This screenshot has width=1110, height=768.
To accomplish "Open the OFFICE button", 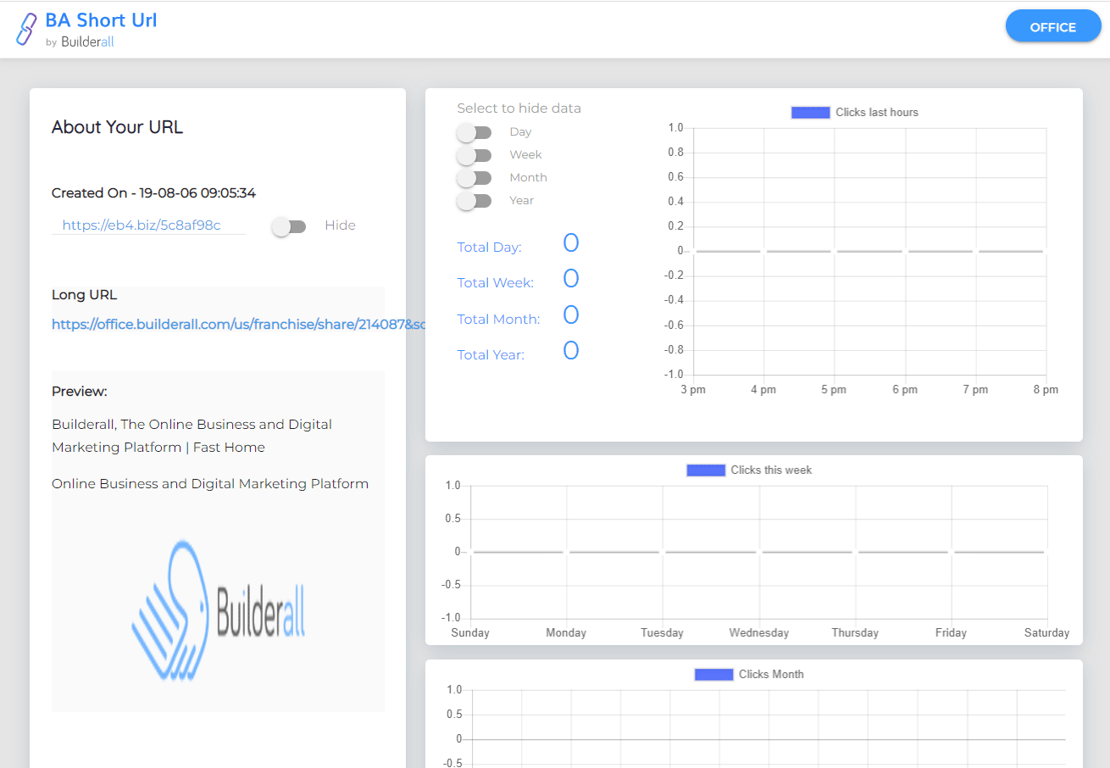I will tap(1053, 27).
